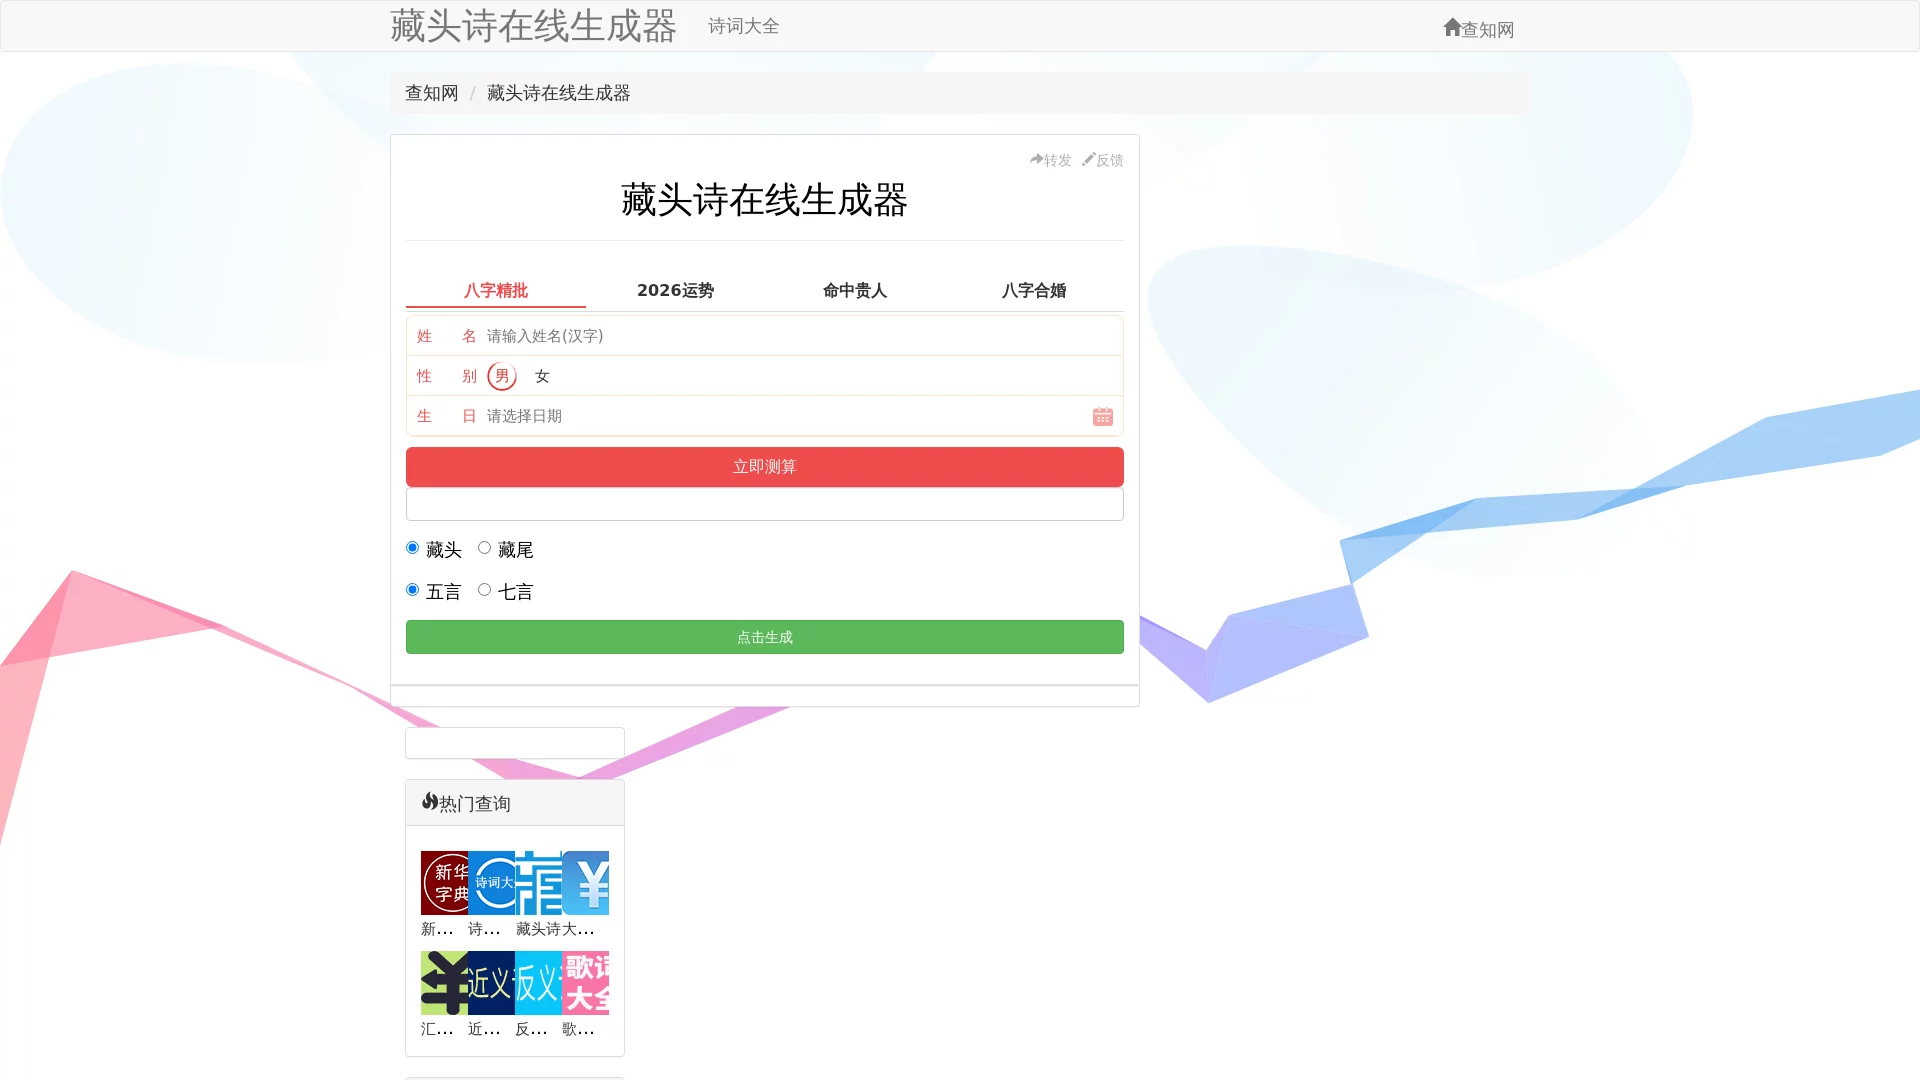Open the 请选择日期 date picker

700,416
